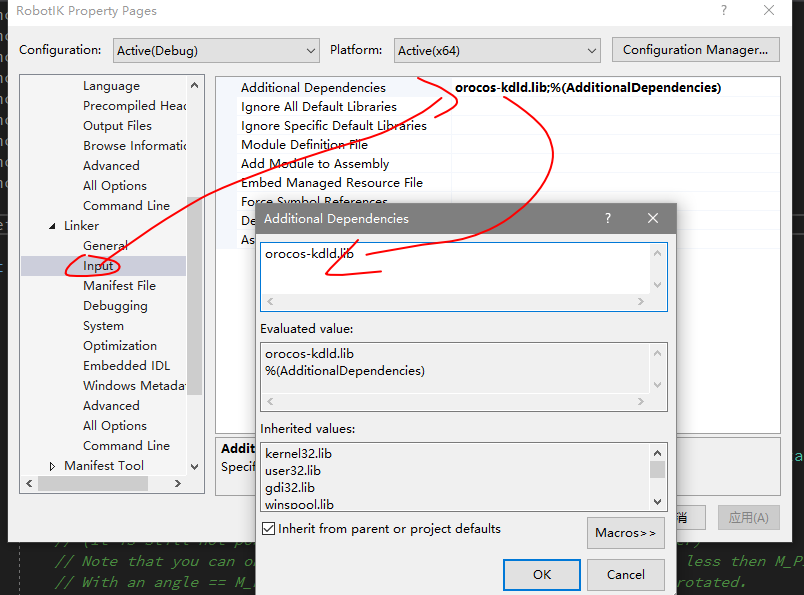The width and height of the screenshot is (804, 595).
Task: Dismiss dialog via Cancel button
Action: 626,574
